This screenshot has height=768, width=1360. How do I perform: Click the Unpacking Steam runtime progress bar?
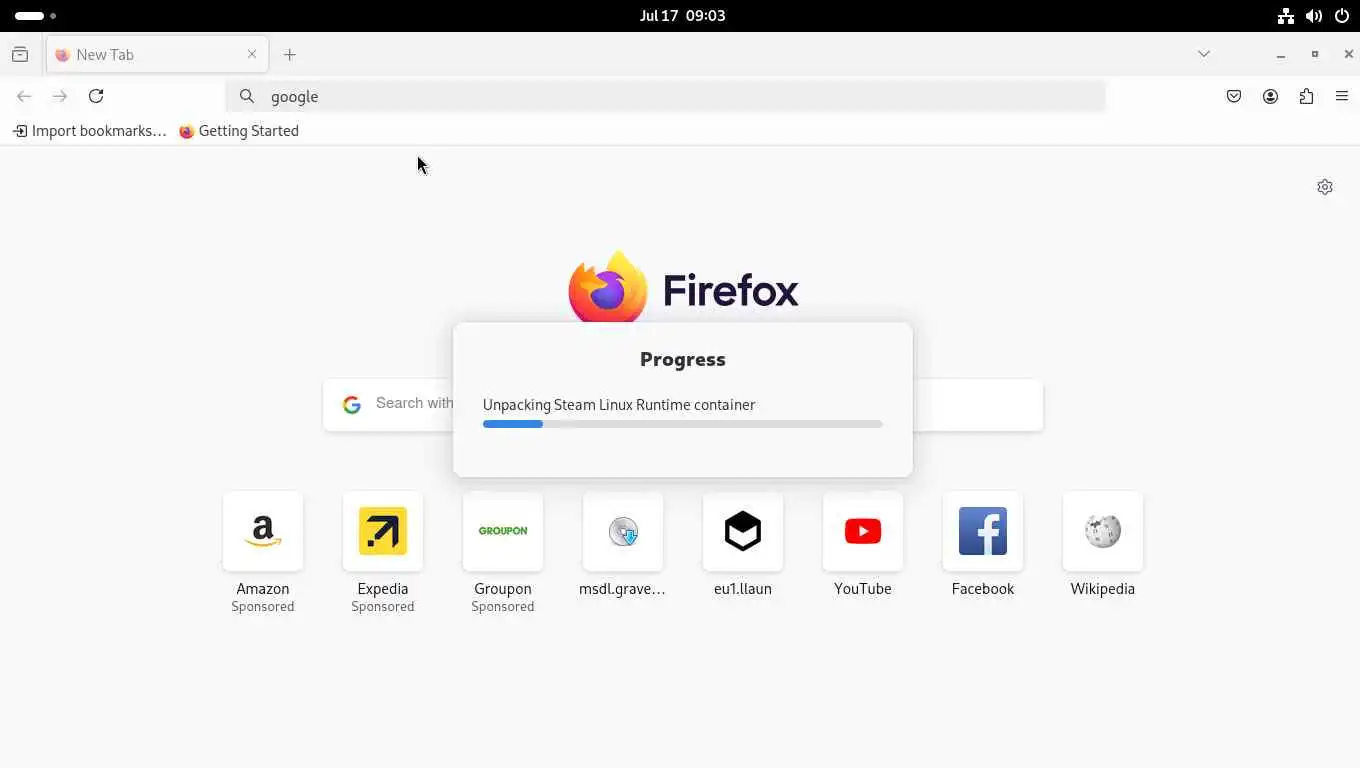(682, 424)
